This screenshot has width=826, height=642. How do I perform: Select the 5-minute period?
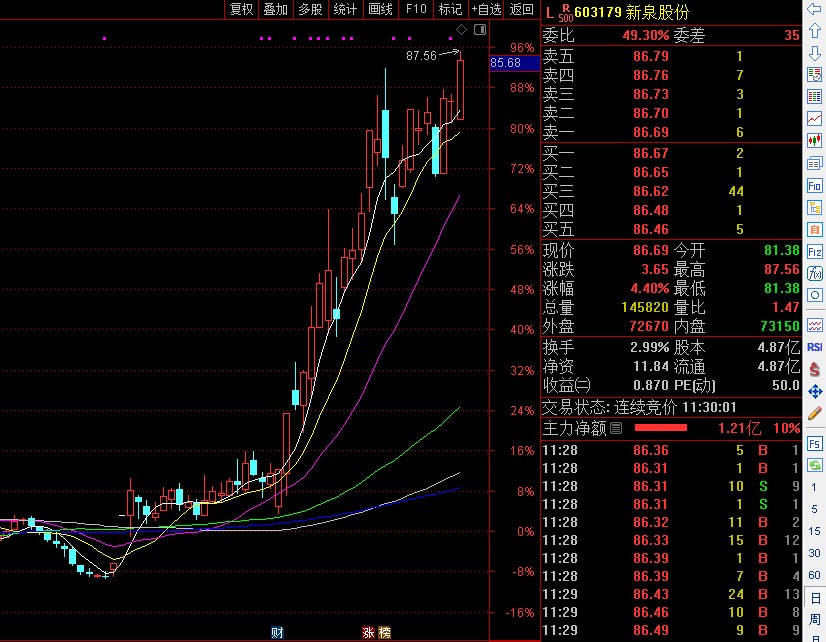(814, 509)
